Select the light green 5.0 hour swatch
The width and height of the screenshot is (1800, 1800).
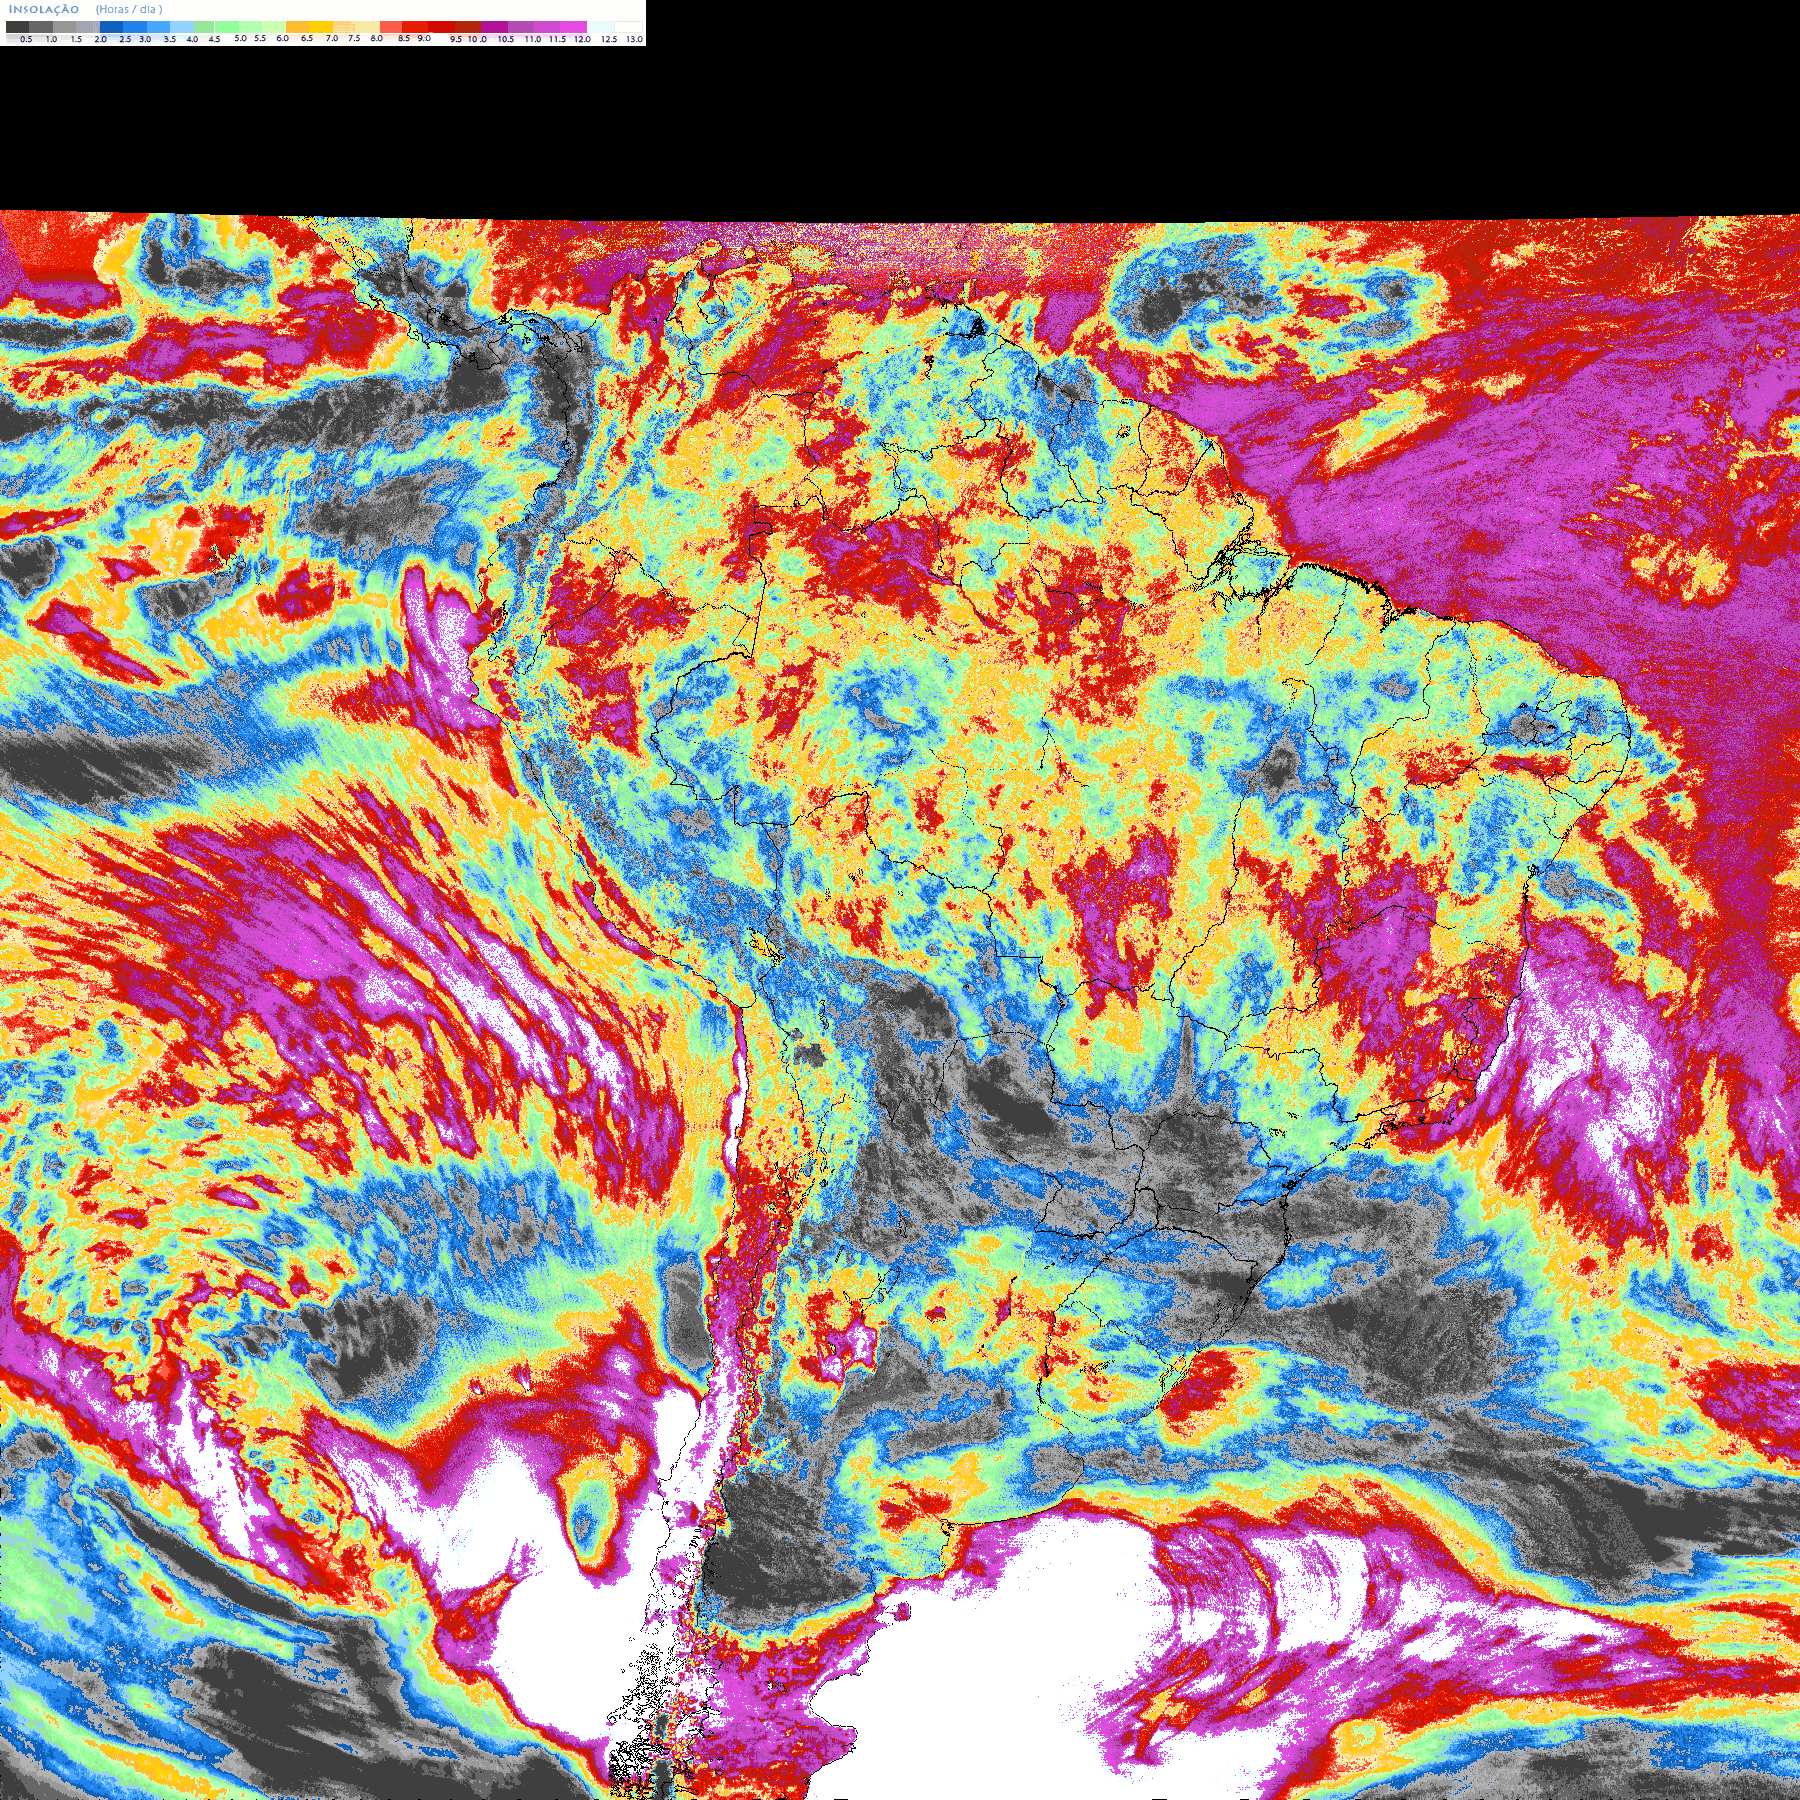[x=227, y=27]
